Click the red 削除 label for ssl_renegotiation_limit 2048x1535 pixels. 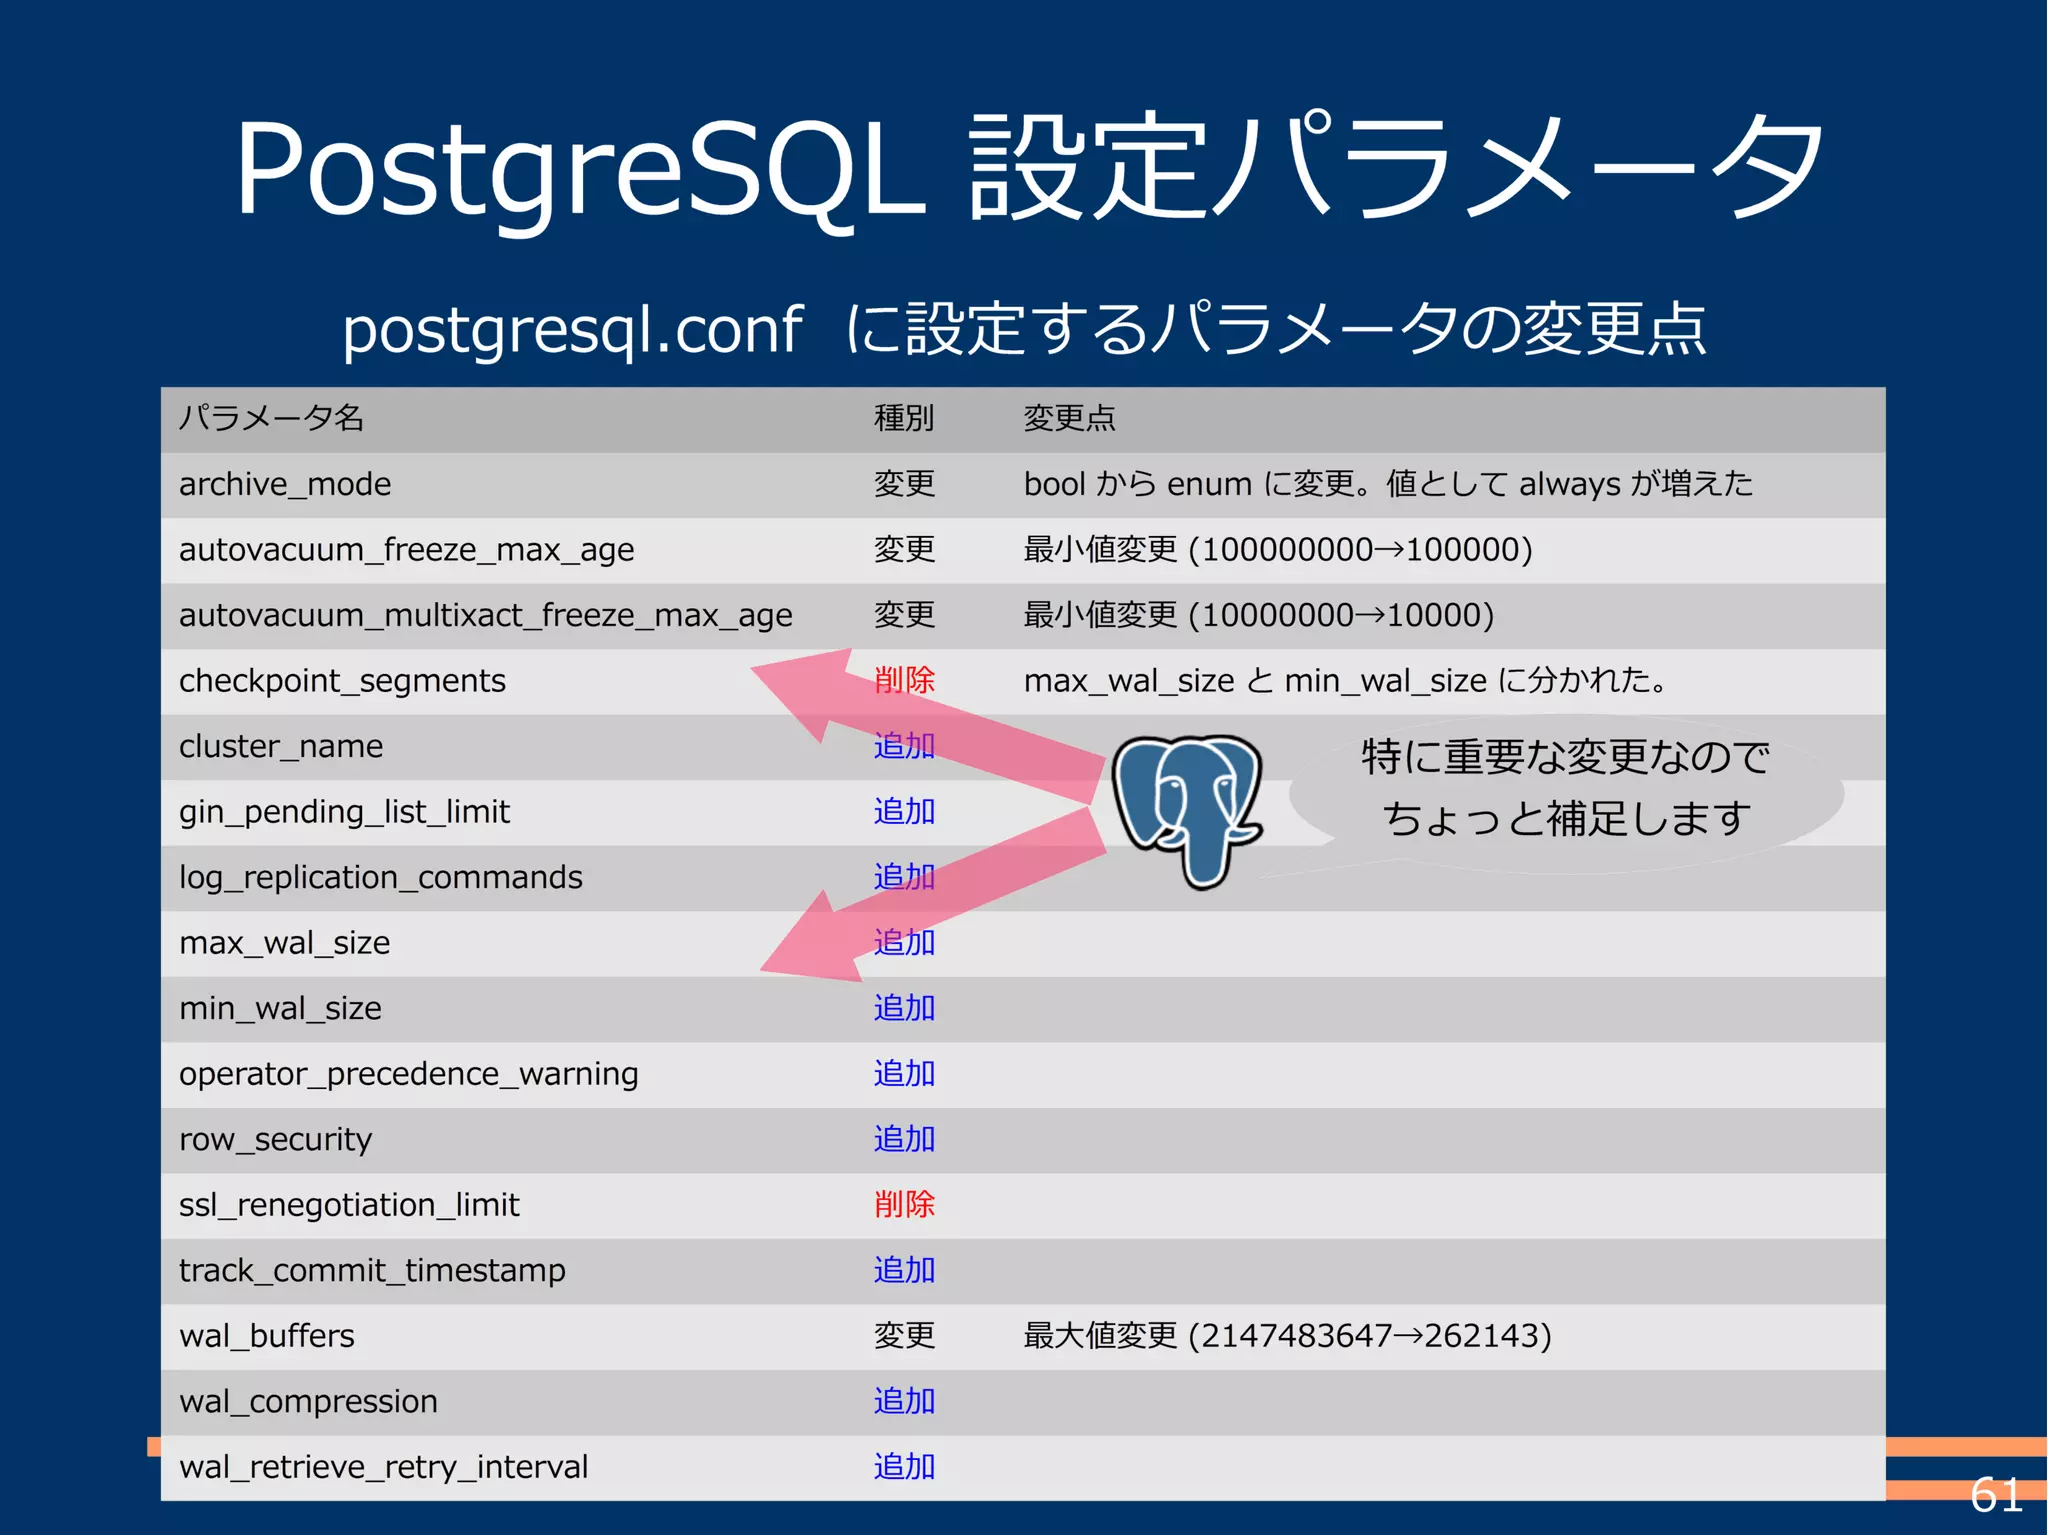click(x=903, y=1205)
